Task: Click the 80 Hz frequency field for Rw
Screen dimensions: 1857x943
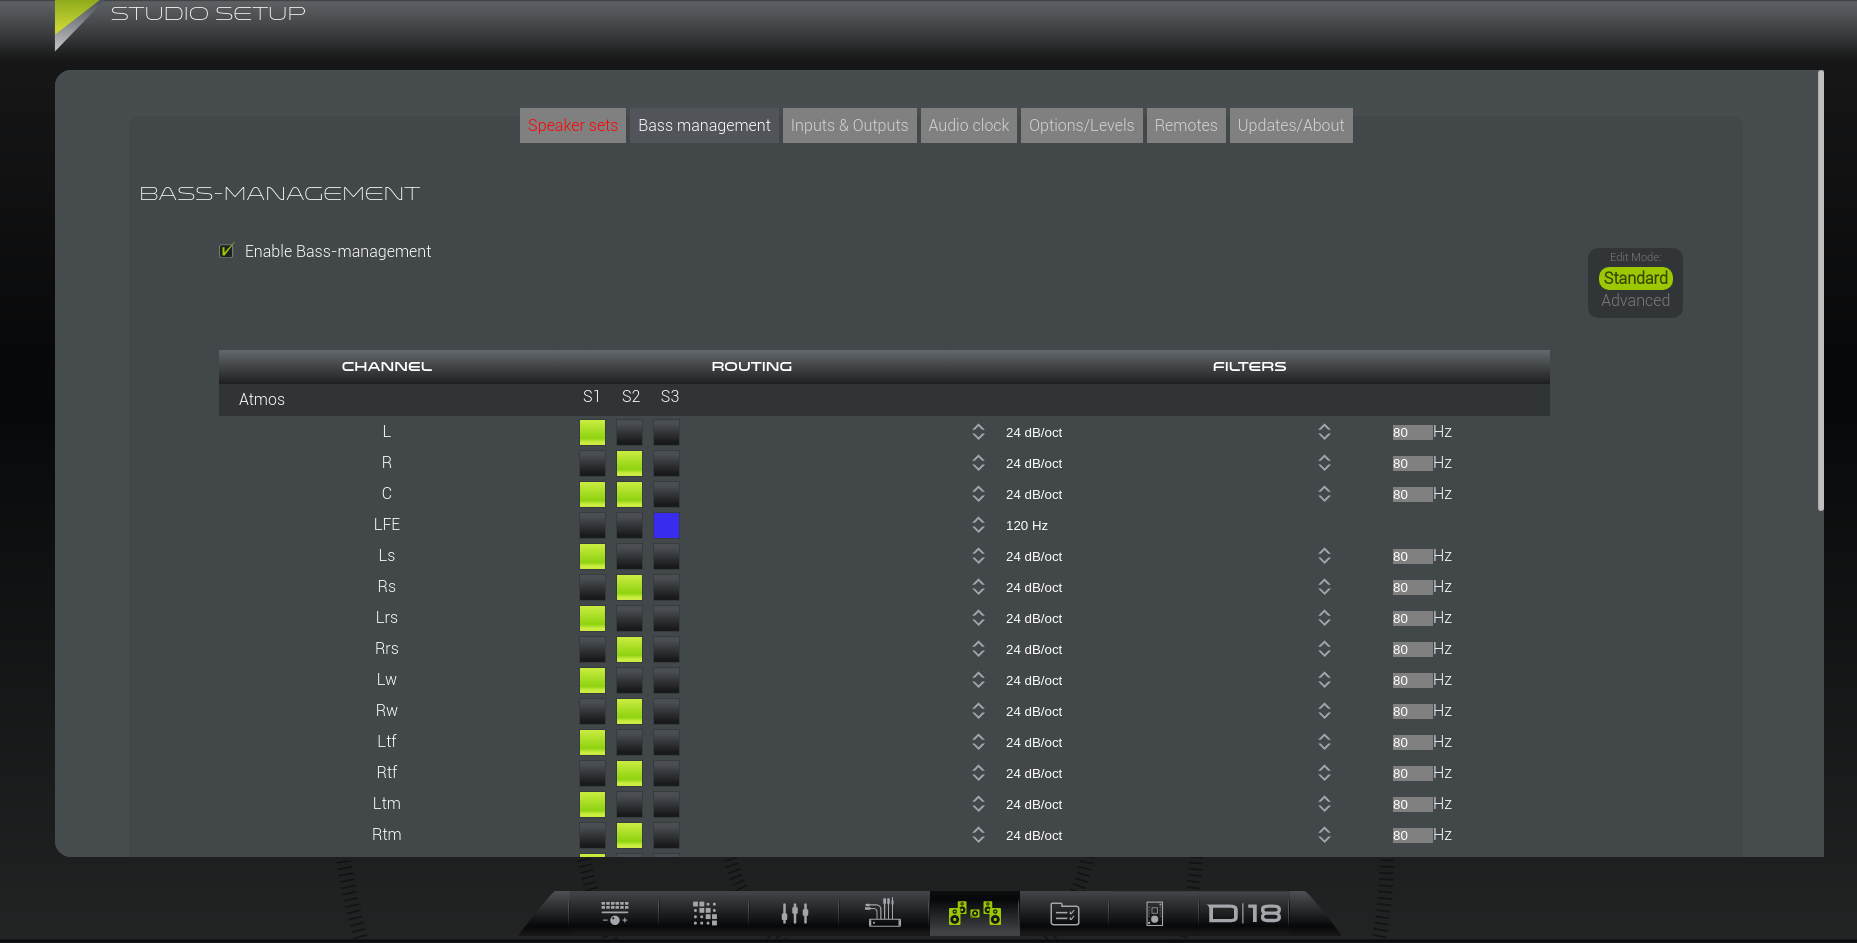Action: tap(1411, 711)
